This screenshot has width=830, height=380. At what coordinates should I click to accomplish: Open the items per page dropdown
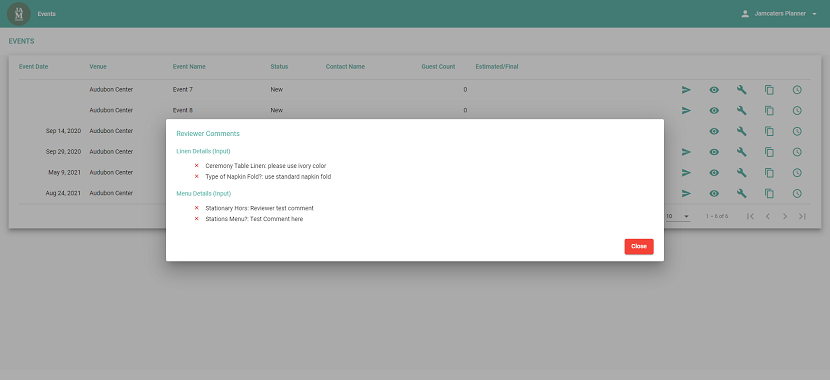678,216
